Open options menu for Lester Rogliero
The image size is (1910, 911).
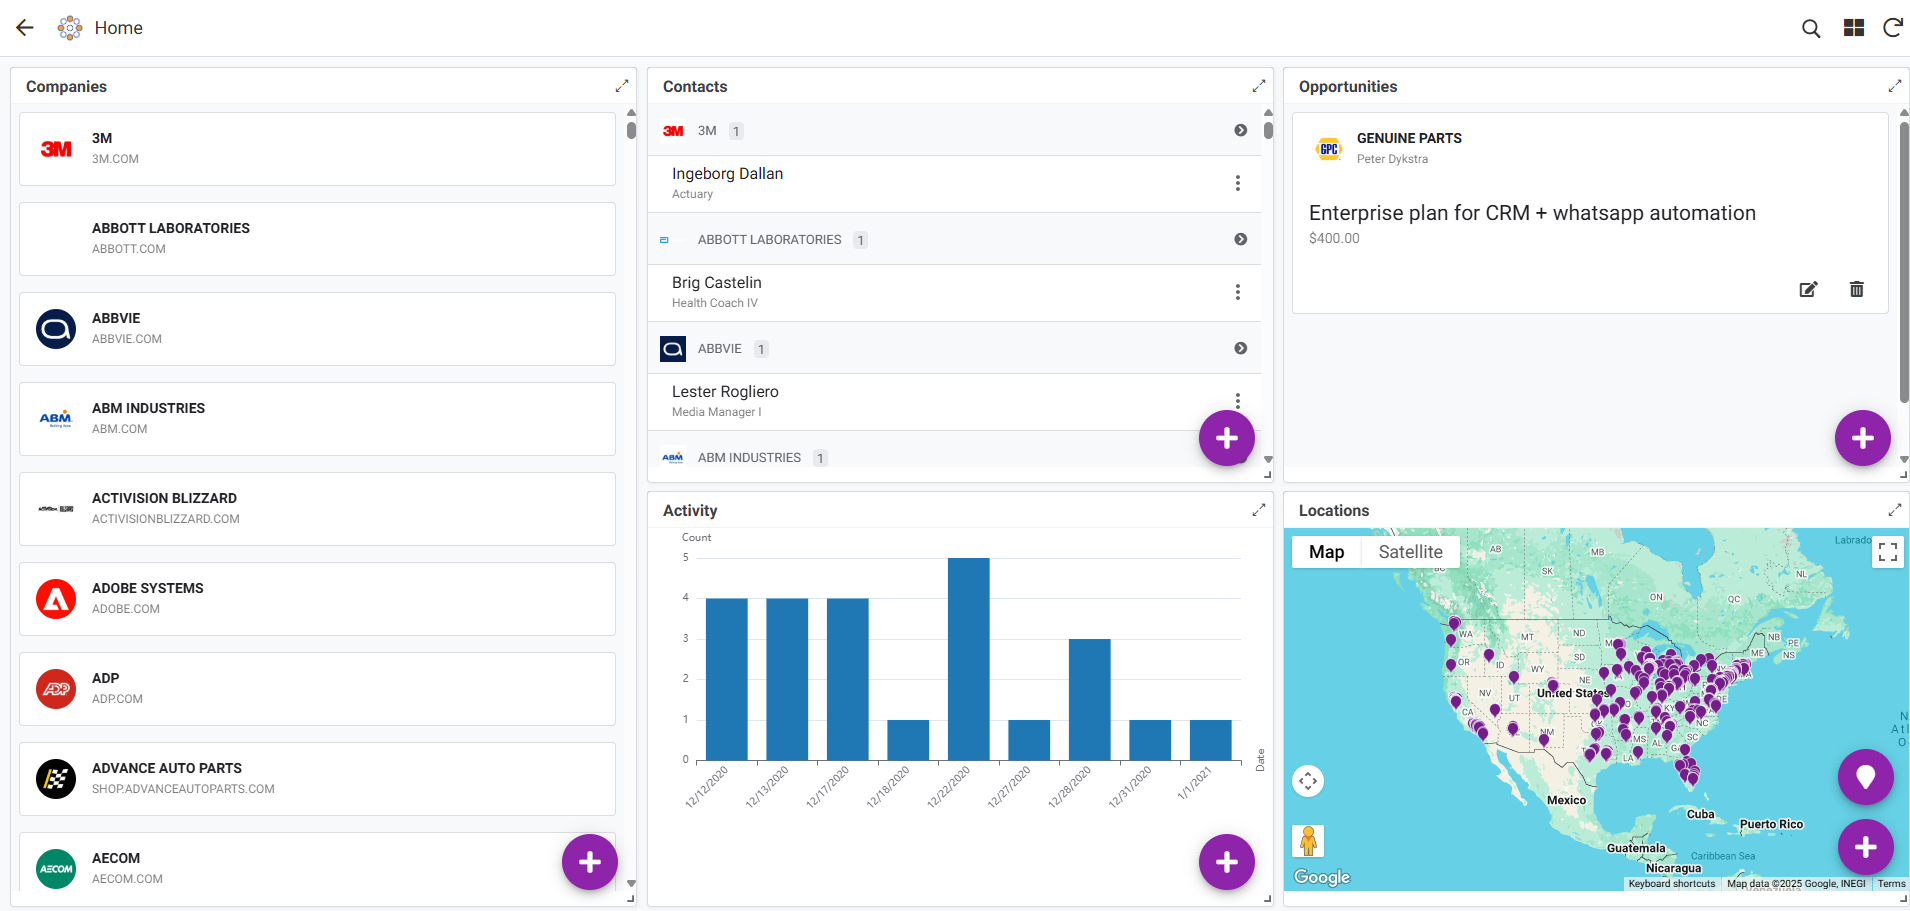coord(1238,400)
